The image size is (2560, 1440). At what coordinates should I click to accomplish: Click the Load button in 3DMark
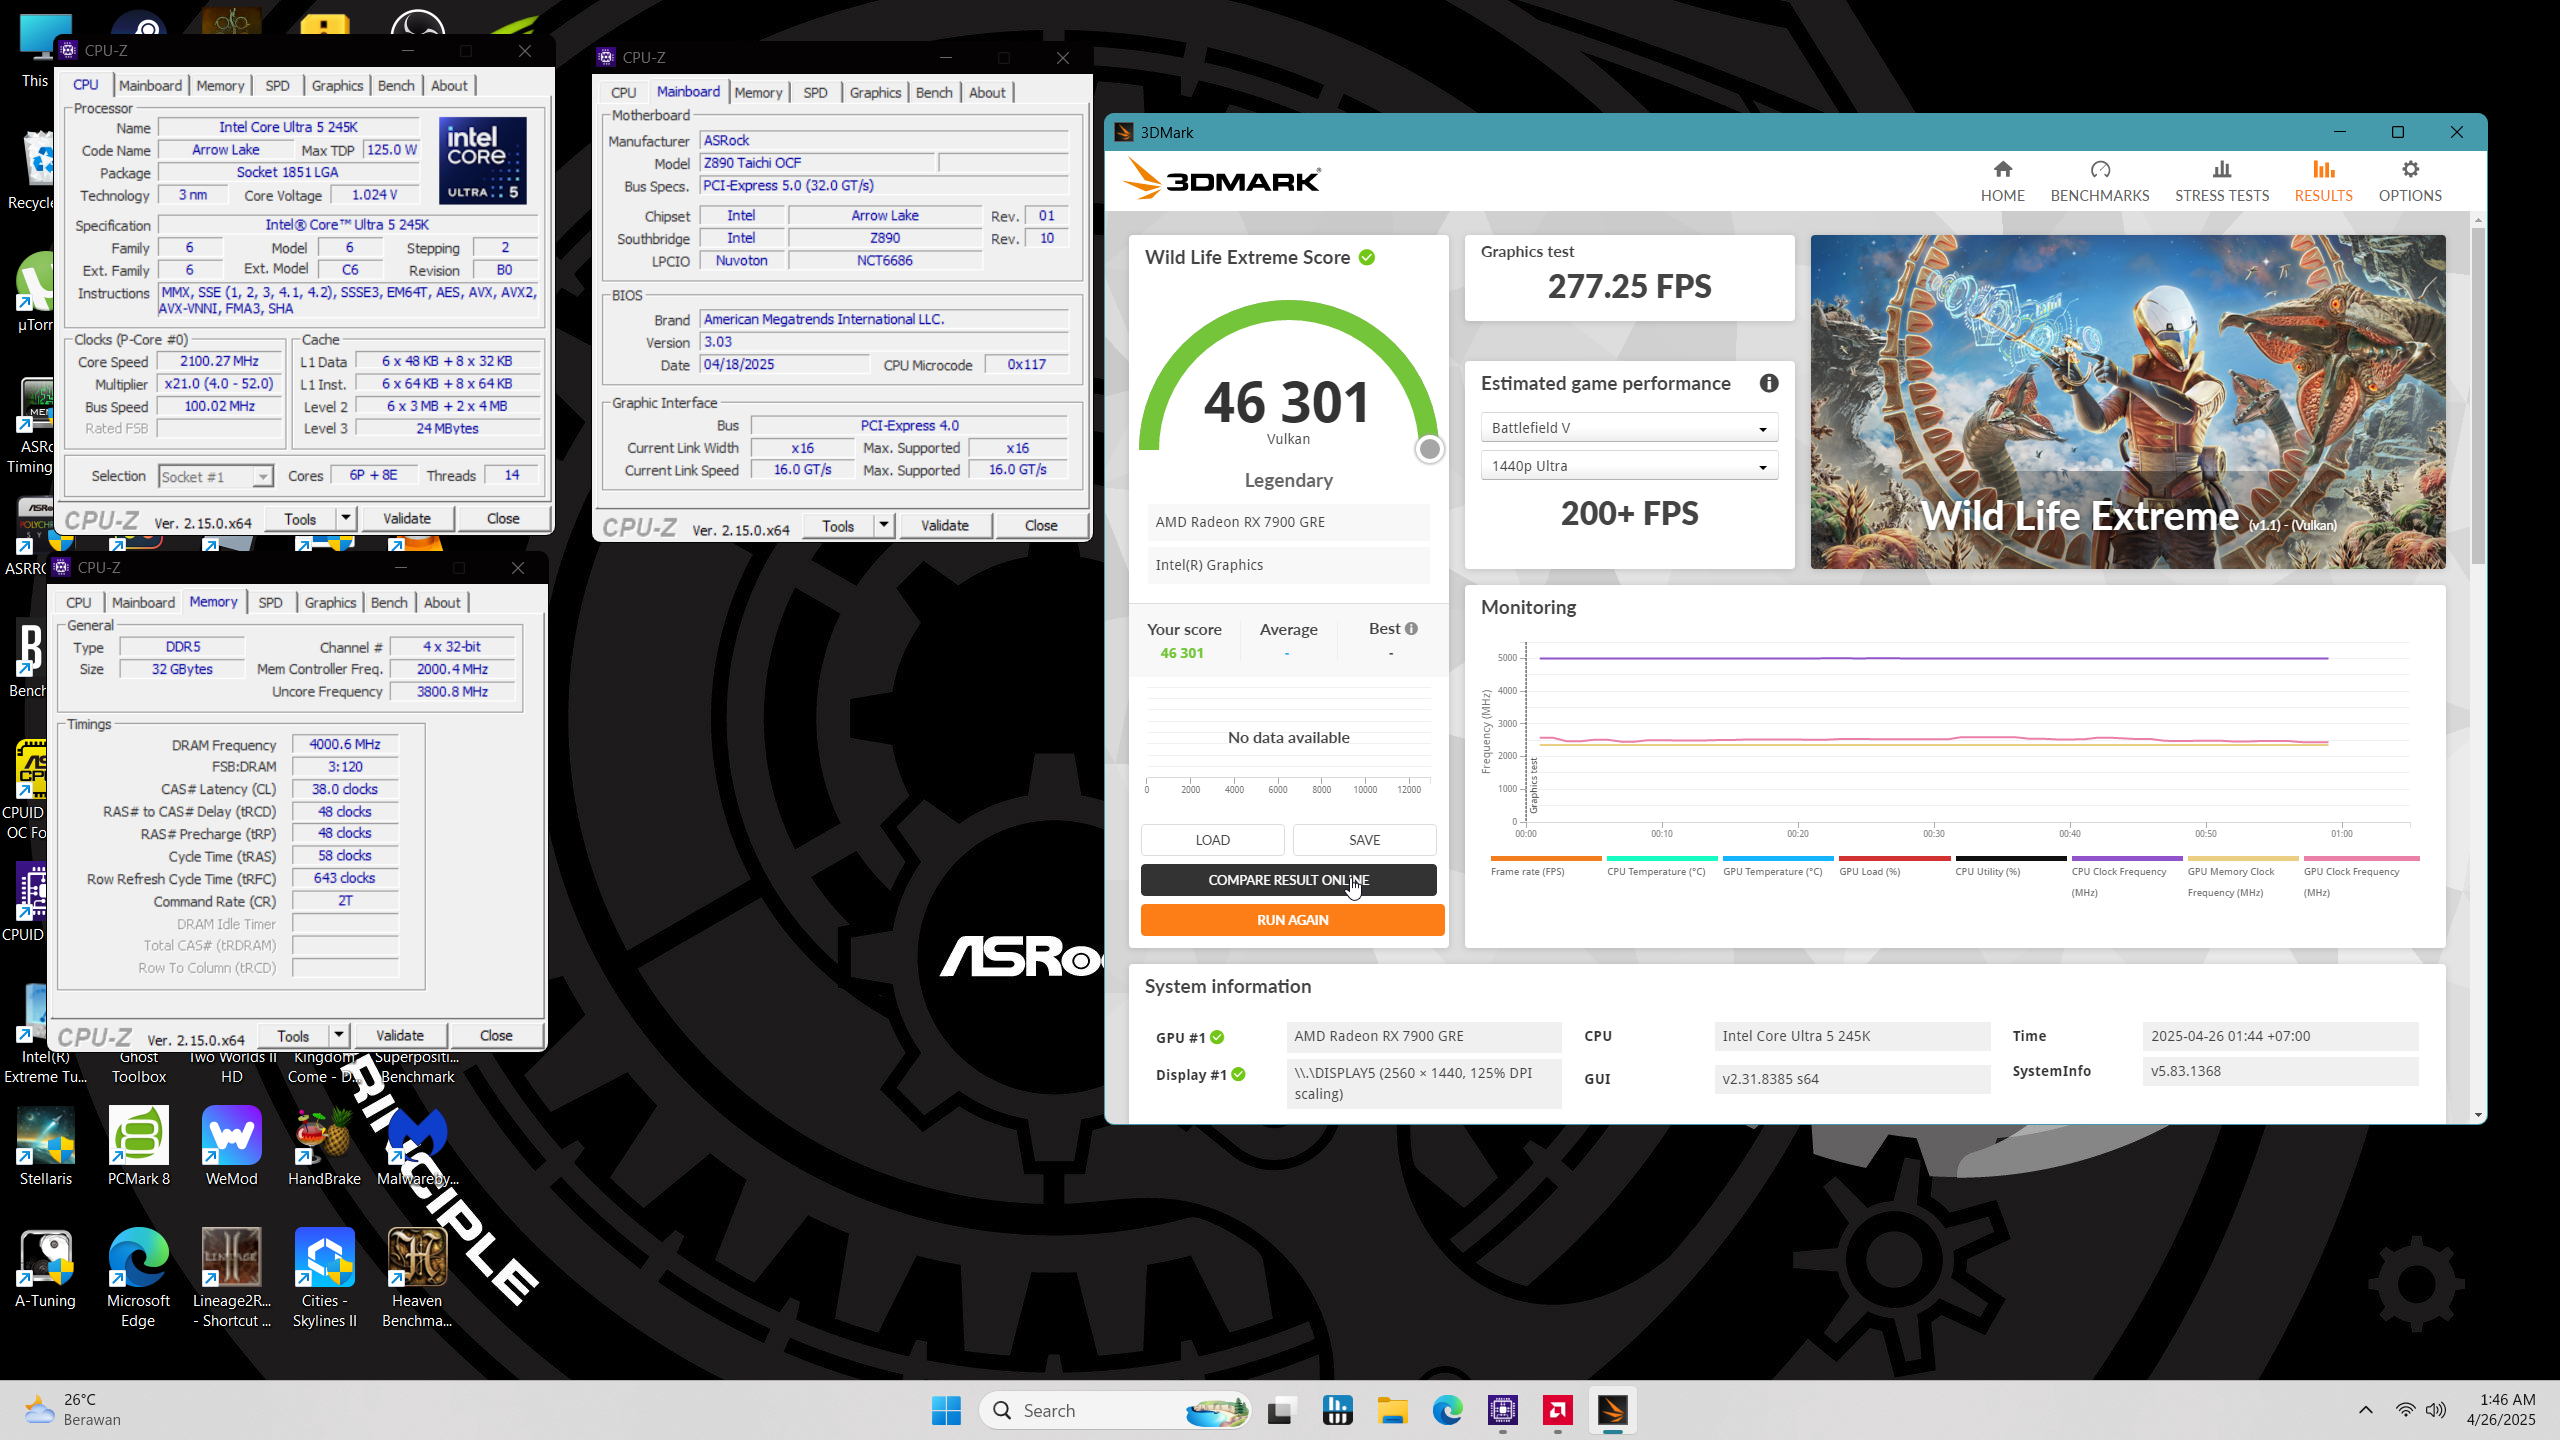point(1212,840)
